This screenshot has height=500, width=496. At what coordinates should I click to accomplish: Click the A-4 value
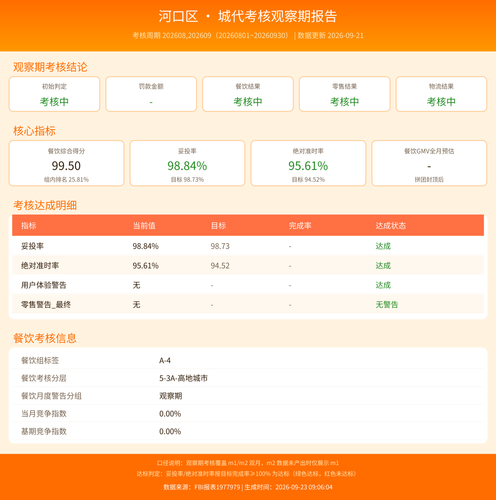coord(165,360)
